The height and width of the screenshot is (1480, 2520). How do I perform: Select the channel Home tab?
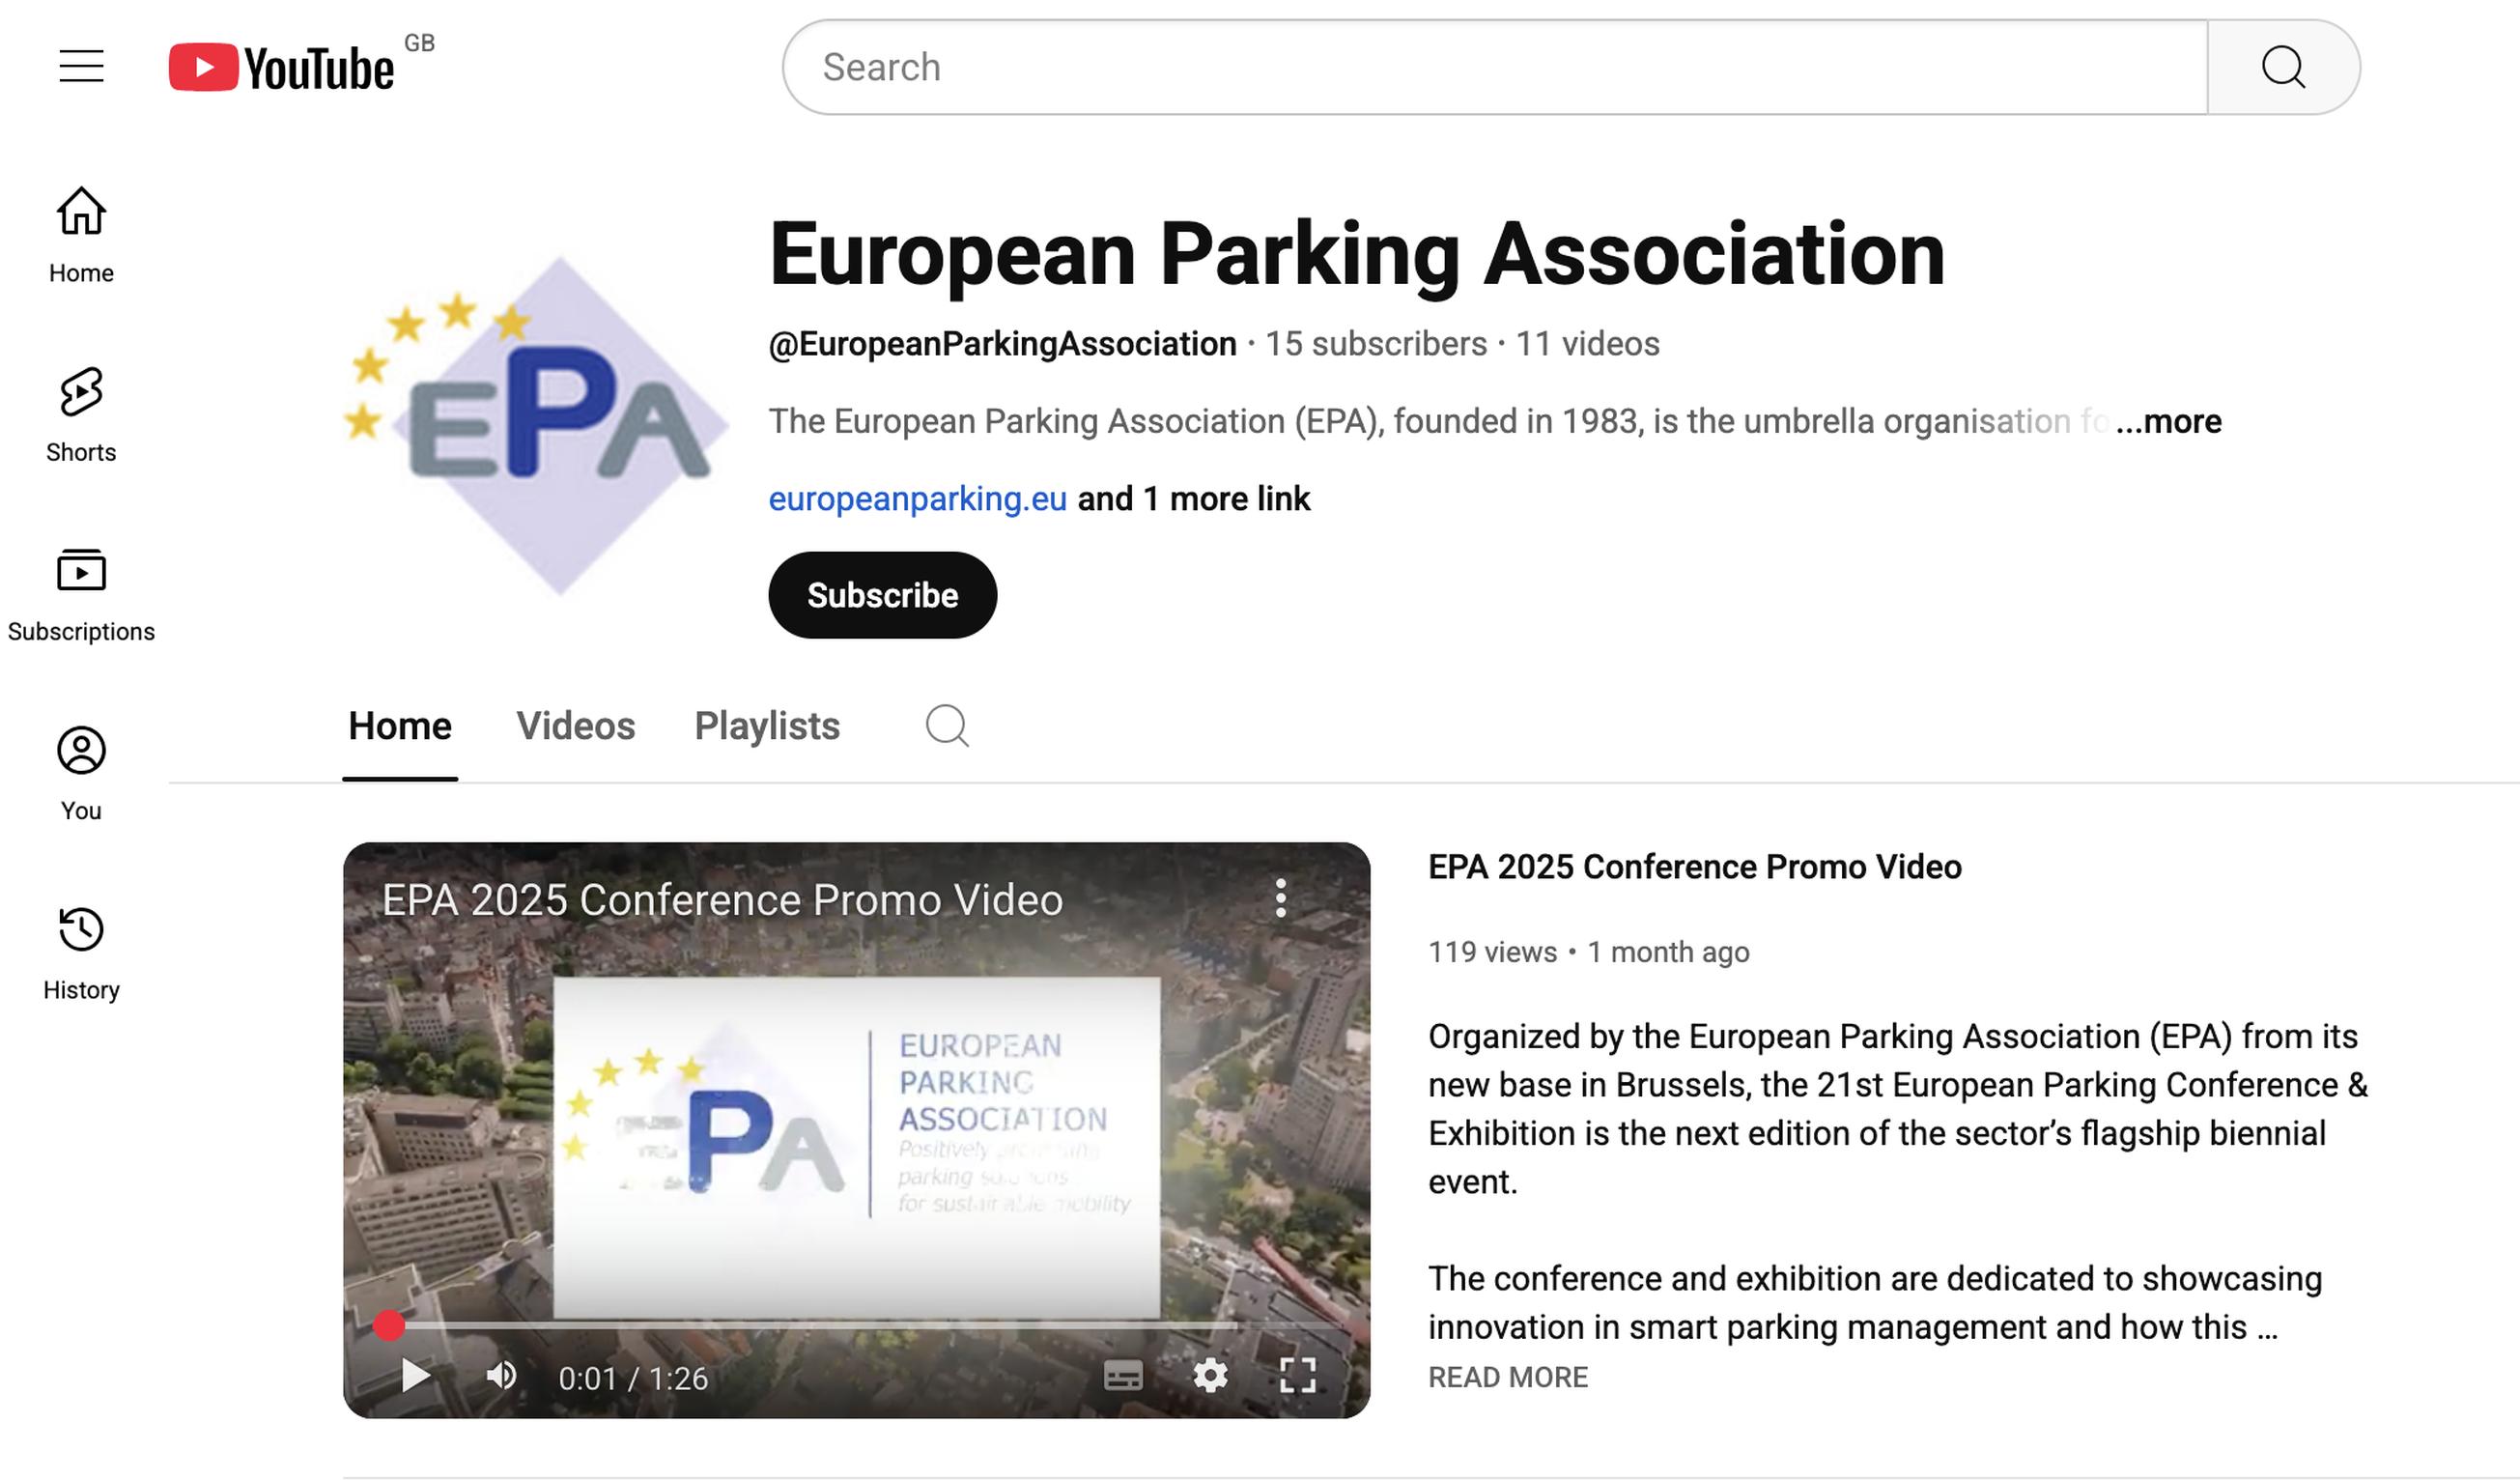click(400, 726)
